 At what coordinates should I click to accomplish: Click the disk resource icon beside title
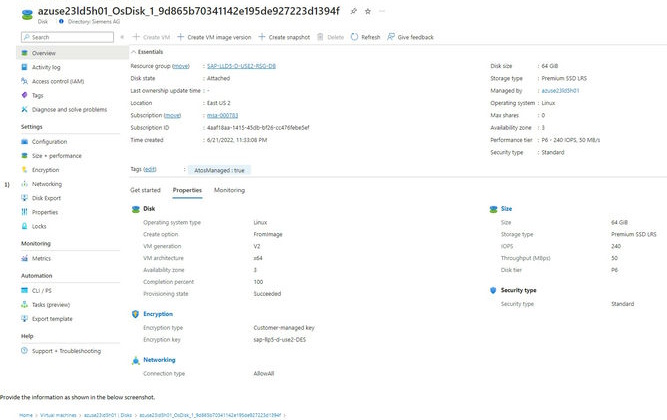(27, 14)
